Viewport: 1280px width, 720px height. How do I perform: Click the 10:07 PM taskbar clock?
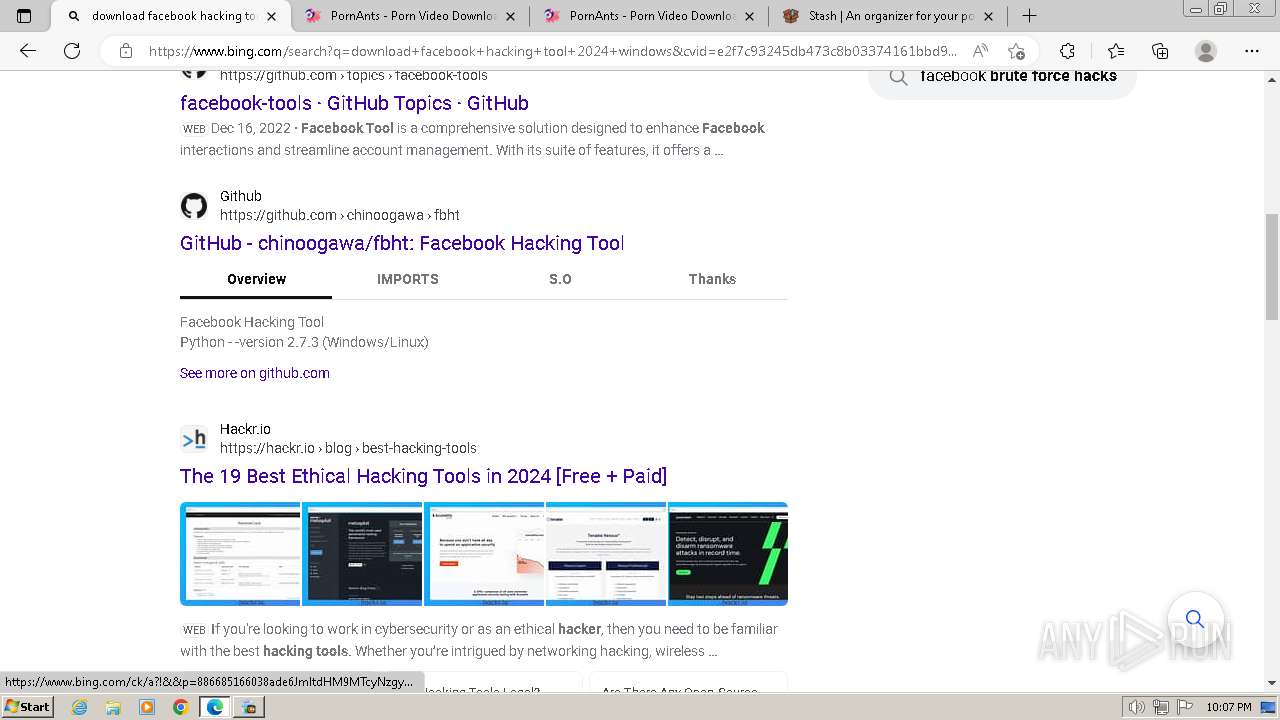coord(1228,707)
